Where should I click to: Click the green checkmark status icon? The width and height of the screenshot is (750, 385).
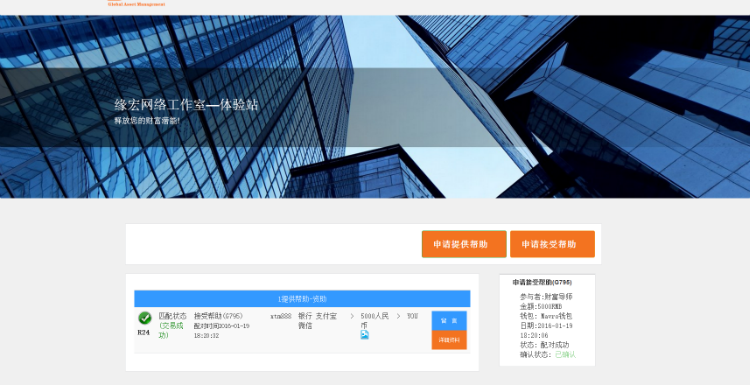click(144, 318)
